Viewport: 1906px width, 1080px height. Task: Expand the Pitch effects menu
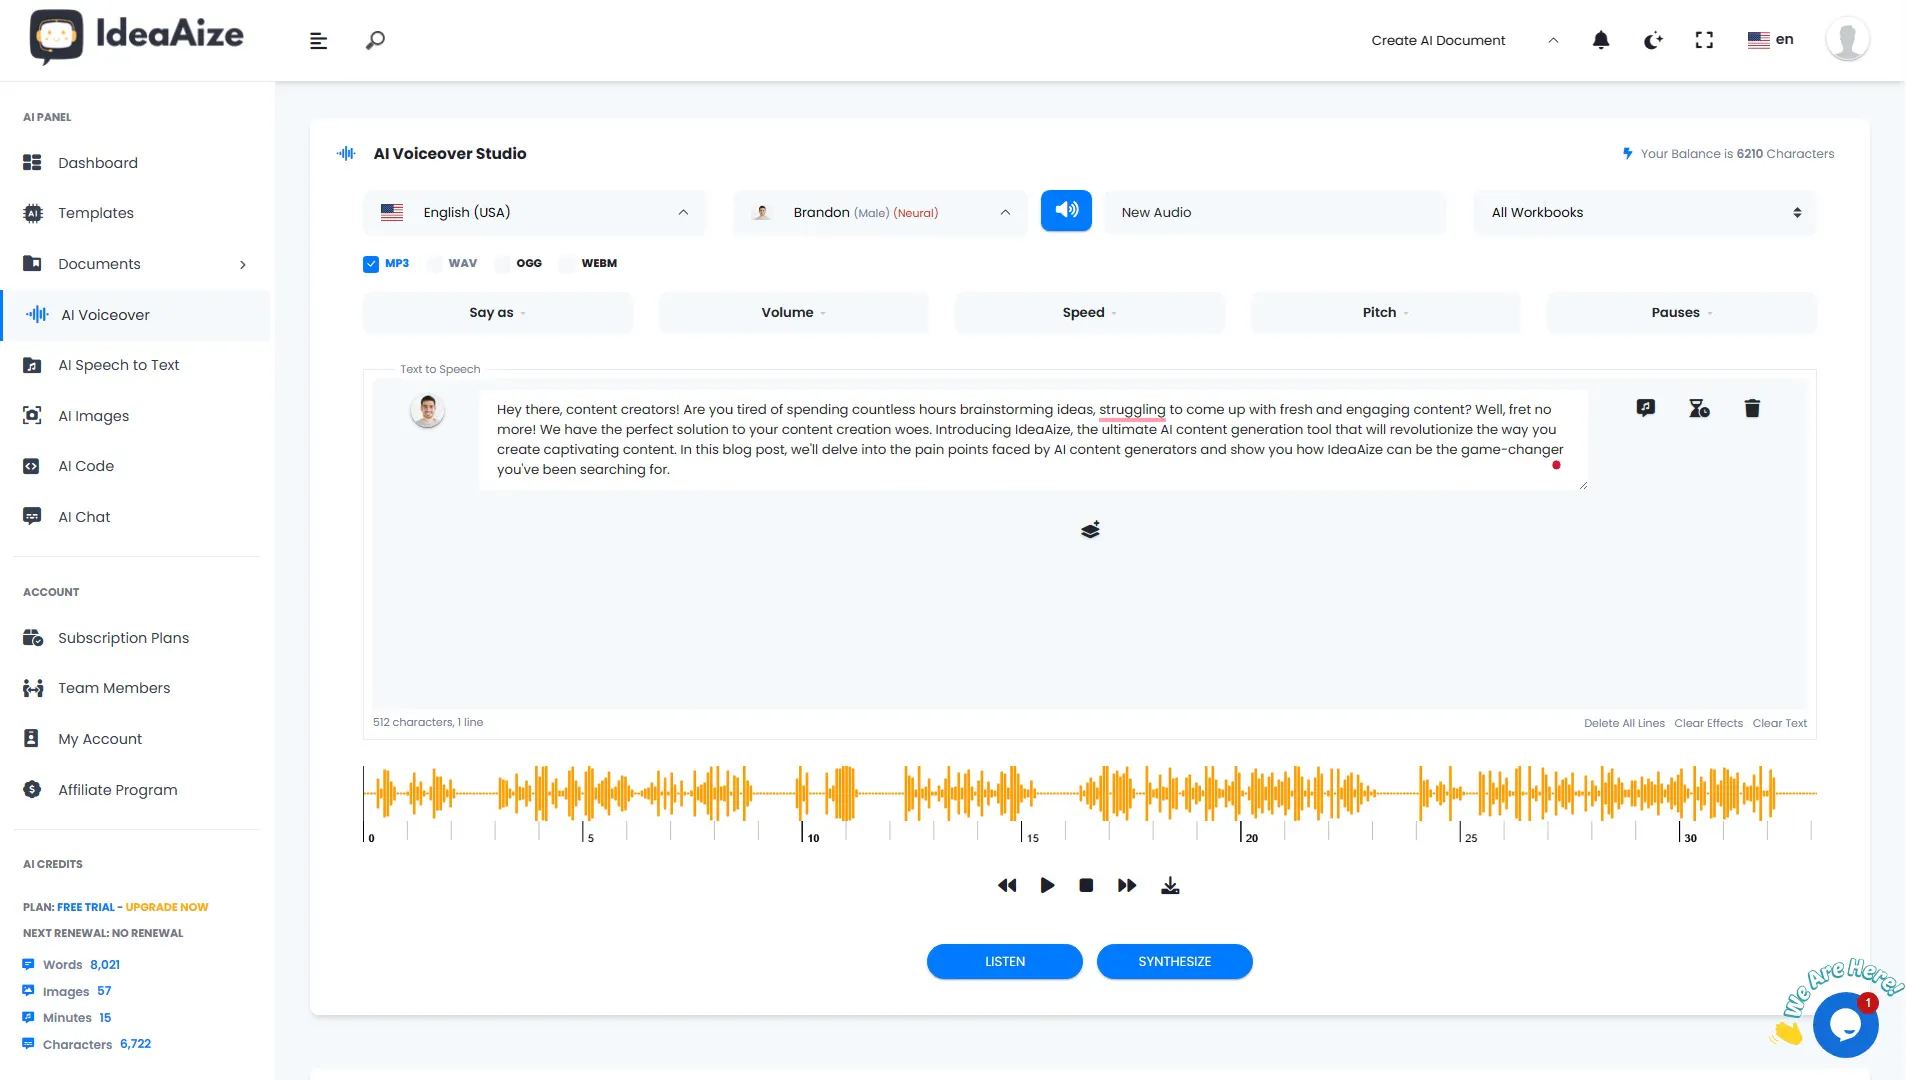click(1385, 312)
